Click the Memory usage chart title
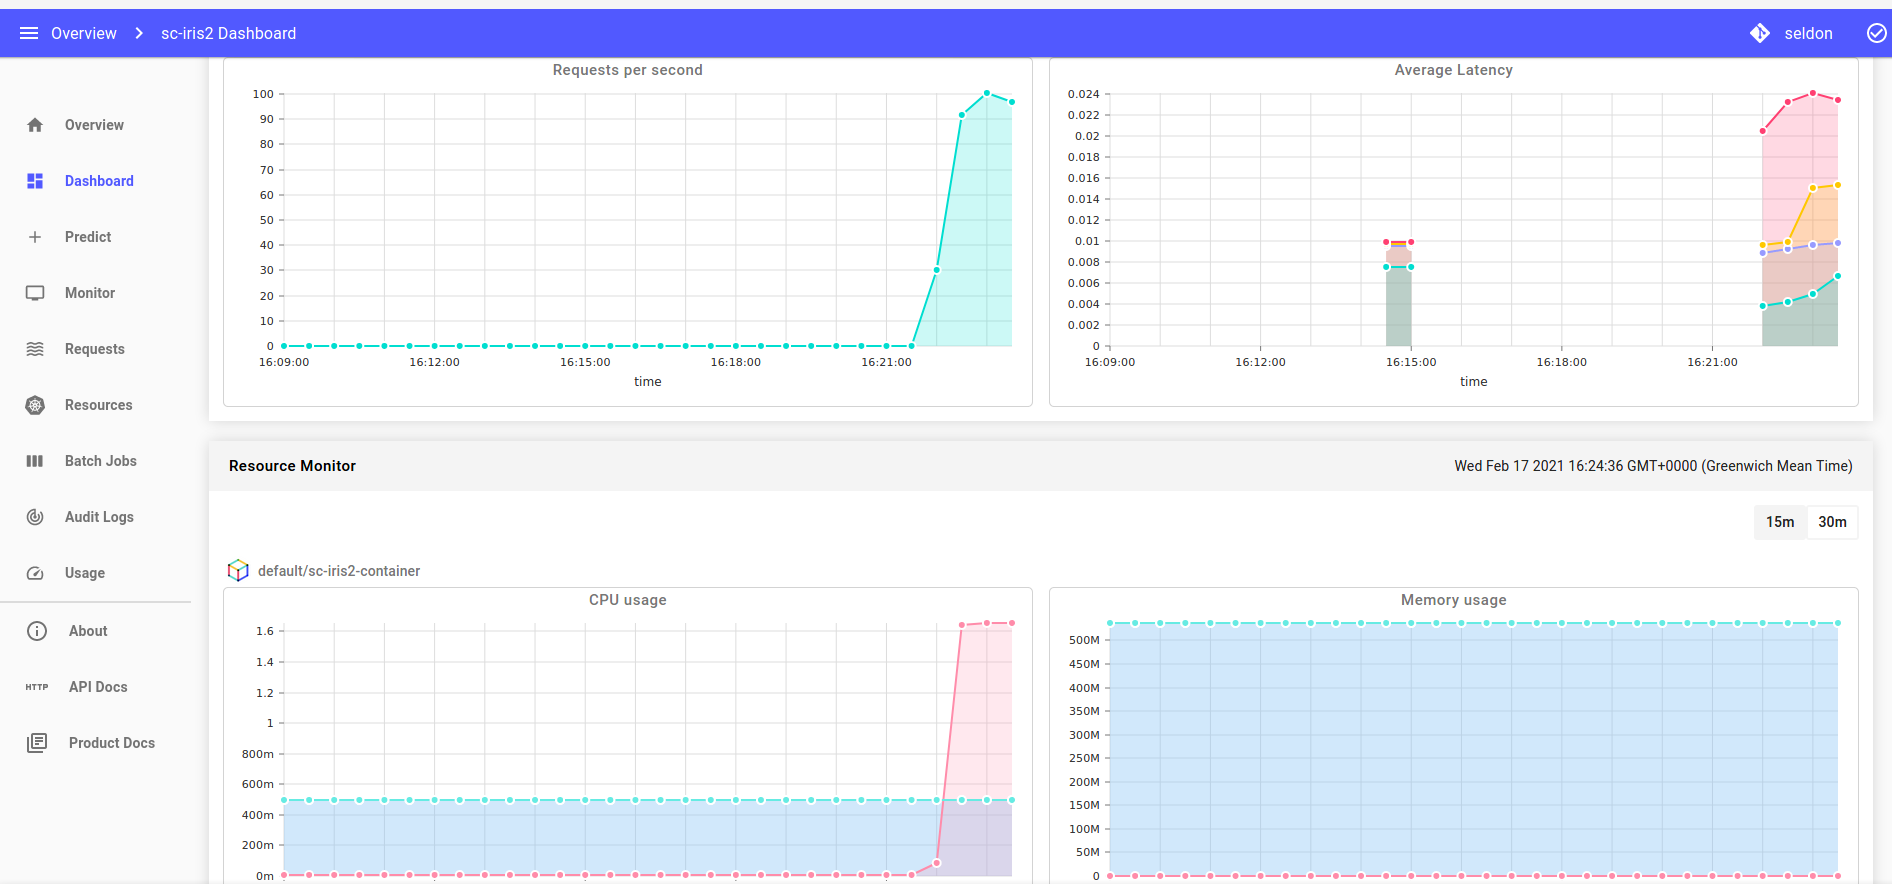The width and height of the screenshot is (1892, 884). point(1454,600)
